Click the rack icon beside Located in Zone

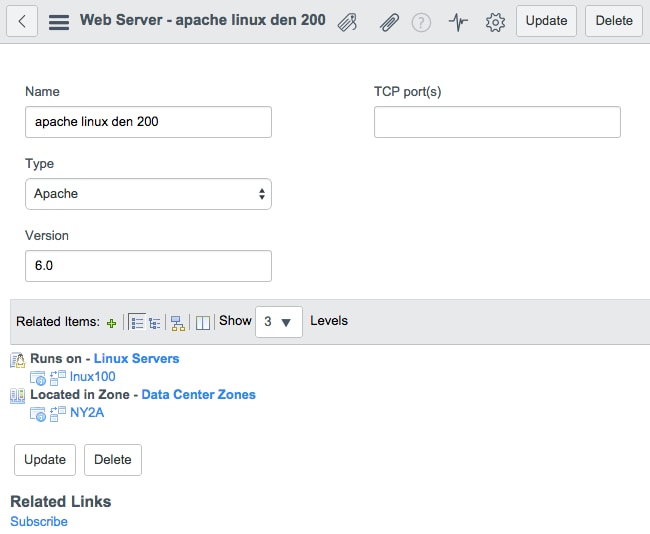point(17,396)
